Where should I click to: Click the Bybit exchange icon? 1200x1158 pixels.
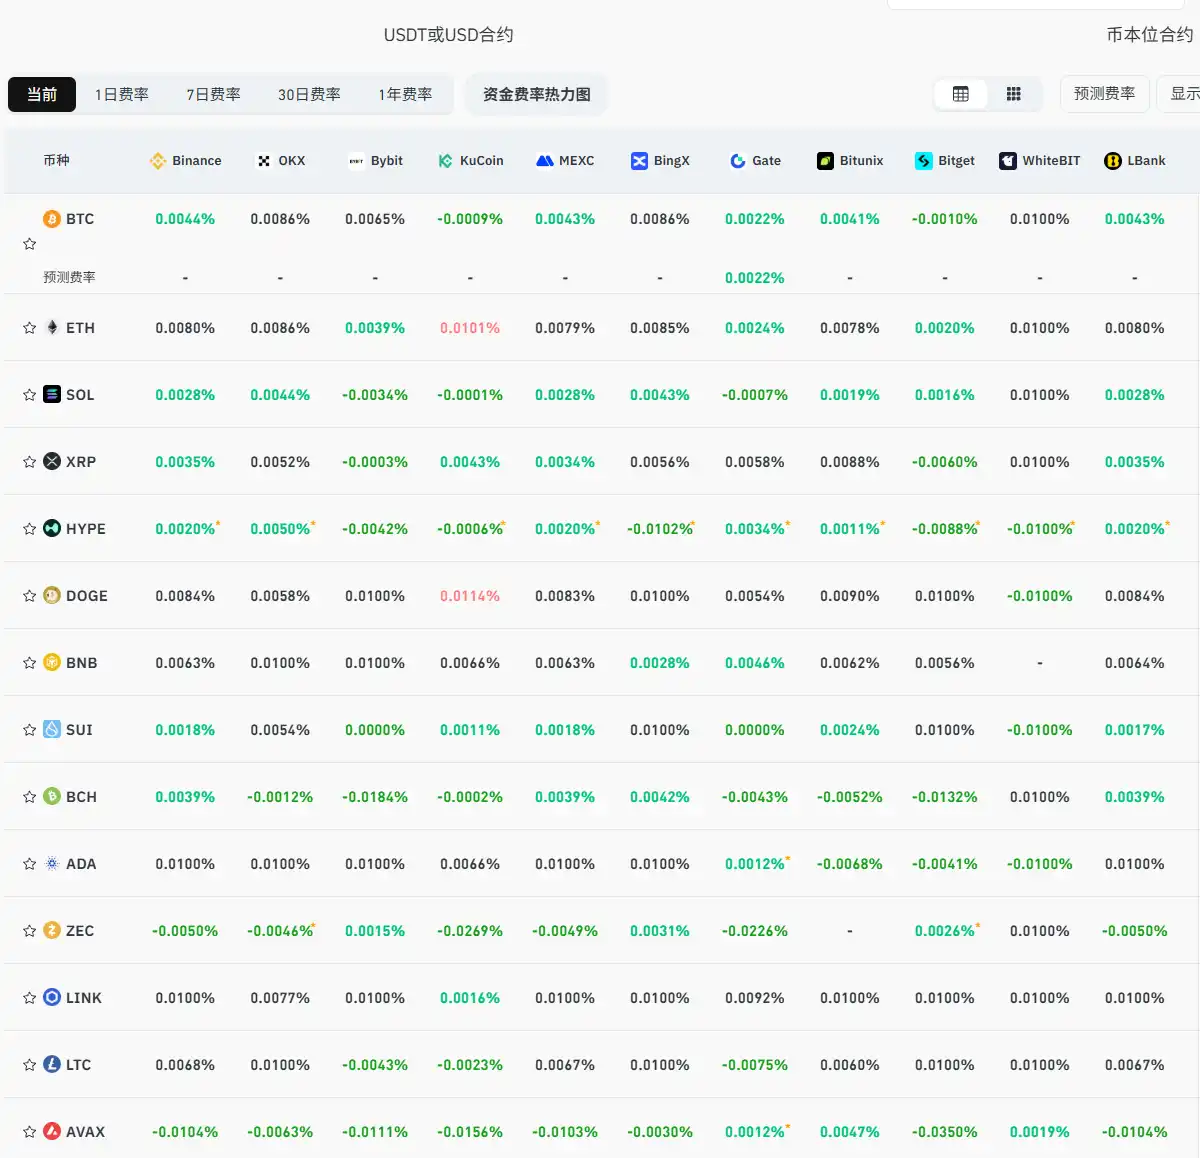tap(356, 160)
